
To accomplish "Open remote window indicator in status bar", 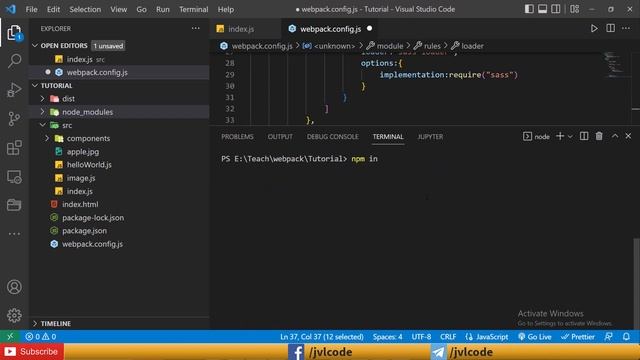I will coord(10,336).
